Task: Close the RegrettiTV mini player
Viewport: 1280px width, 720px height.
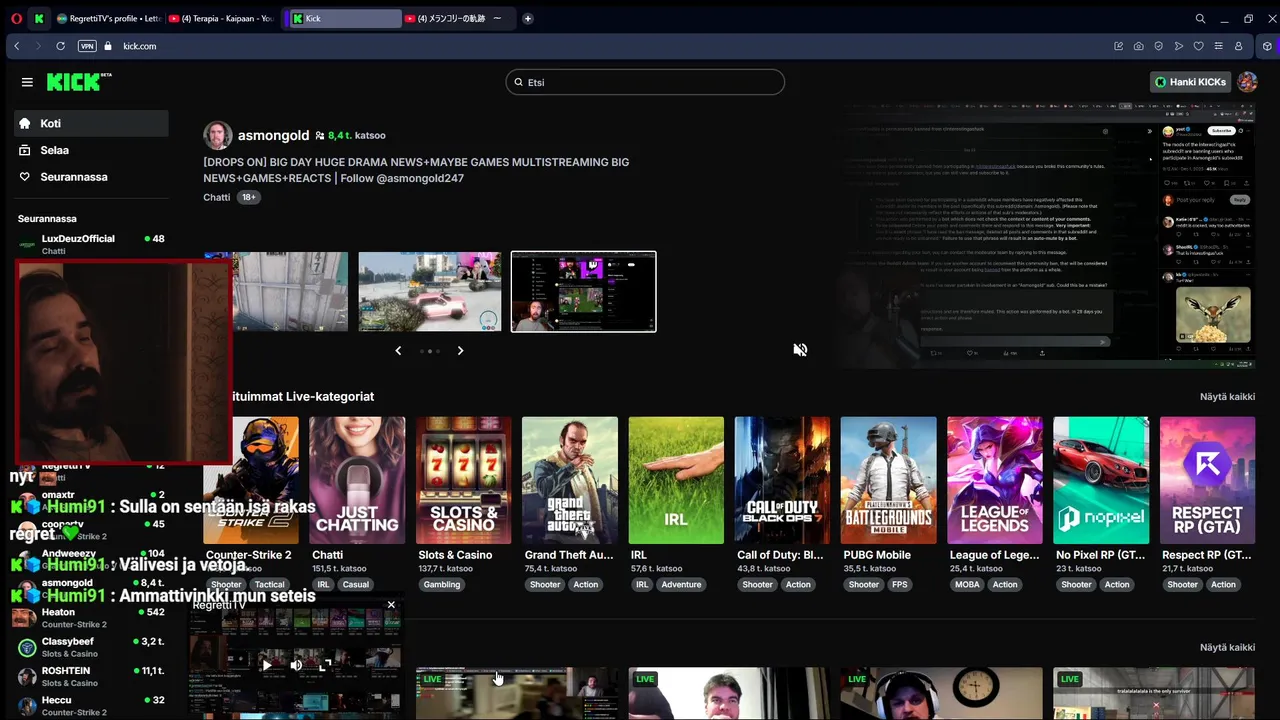Action: click(391, 605)
